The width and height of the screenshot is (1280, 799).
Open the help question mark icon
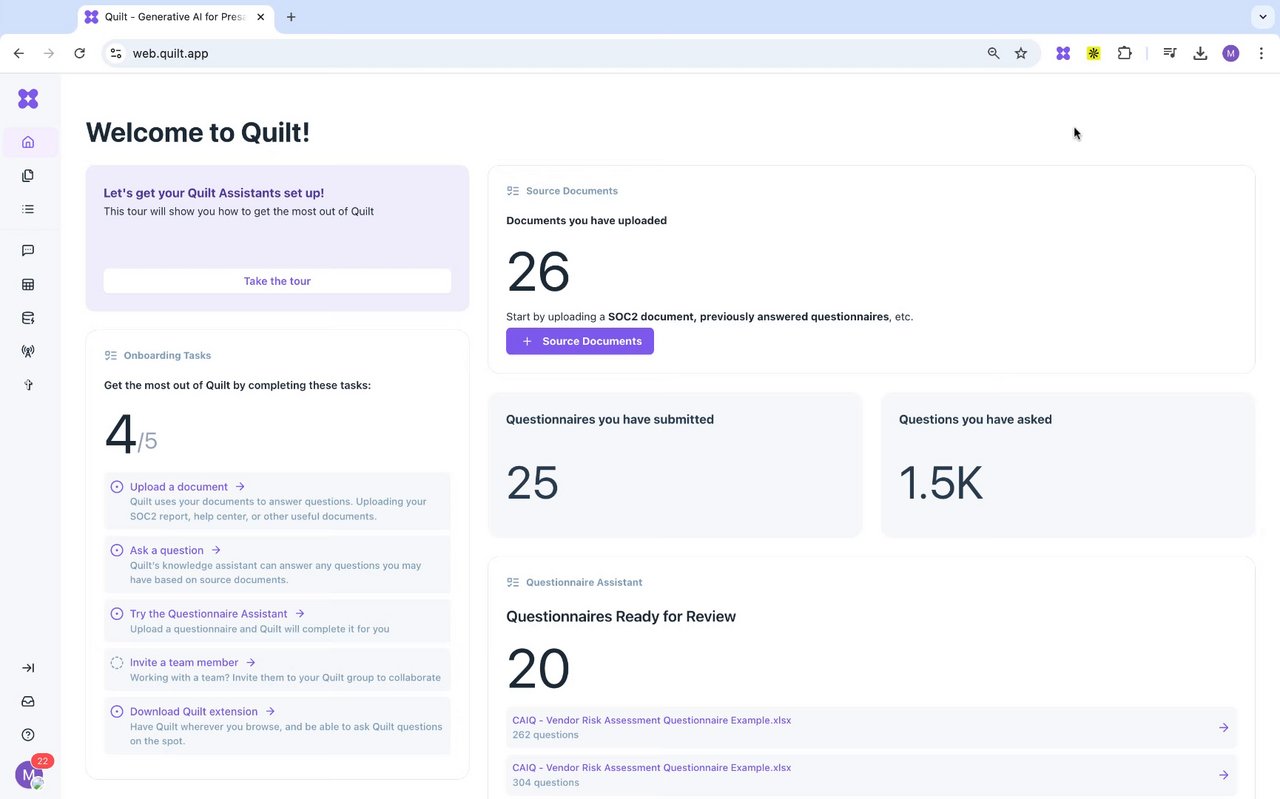tap(28, 735)
